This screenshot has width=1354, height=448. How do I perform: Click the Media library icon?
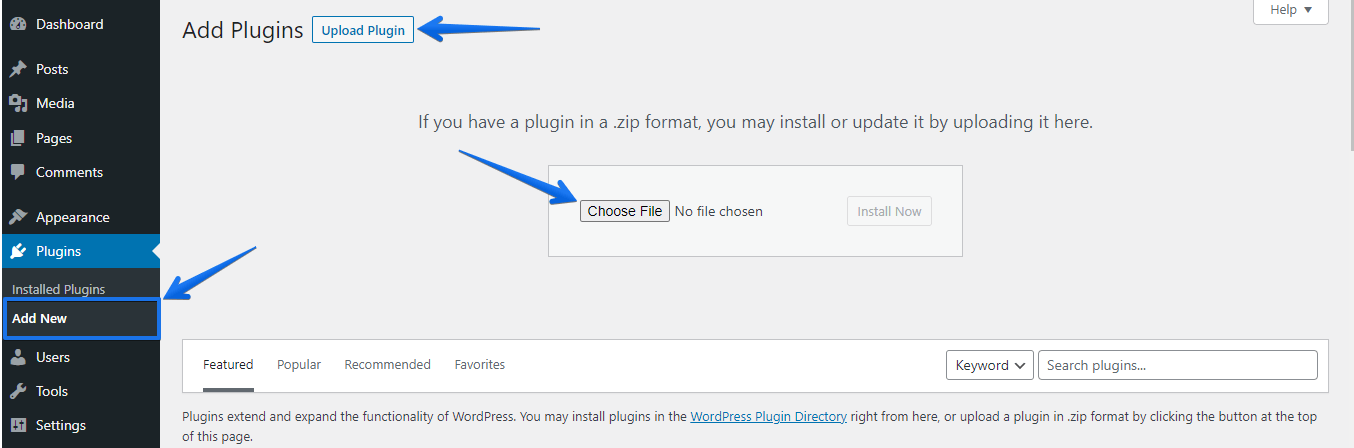[18, 103]
